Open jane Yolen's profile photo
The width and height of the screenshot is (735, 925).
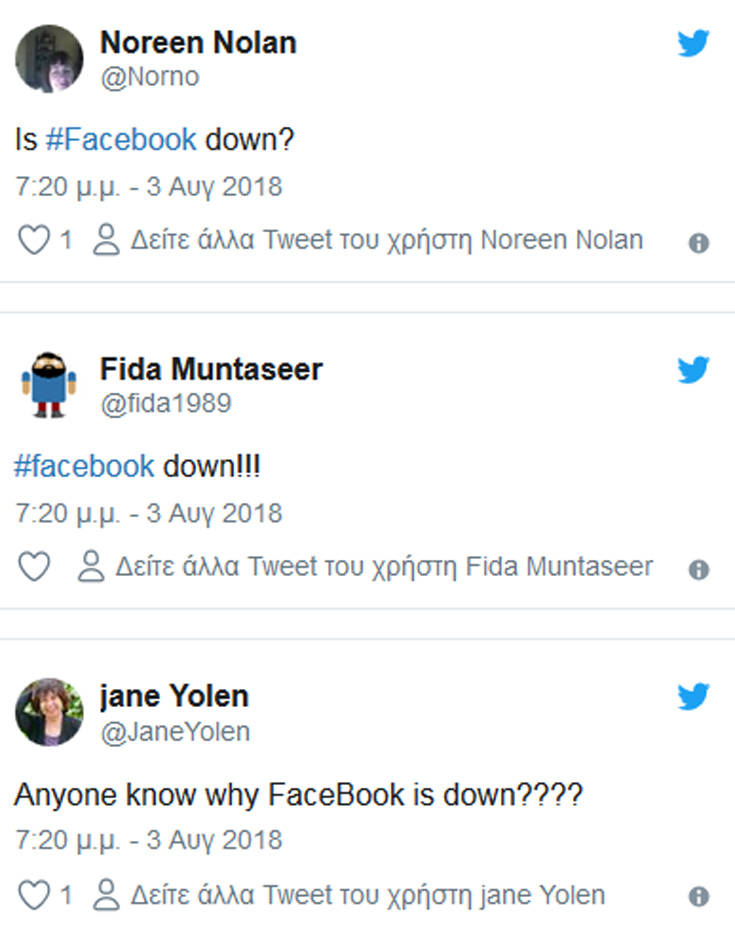[x=49, y=712]
